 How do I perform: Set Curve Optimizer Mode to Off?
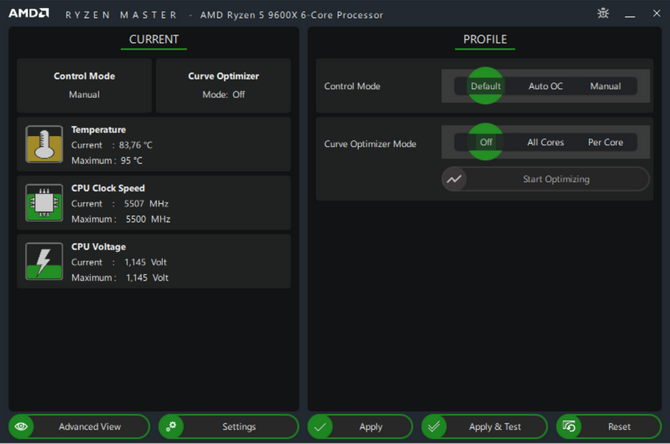click(x=485, y=142)
